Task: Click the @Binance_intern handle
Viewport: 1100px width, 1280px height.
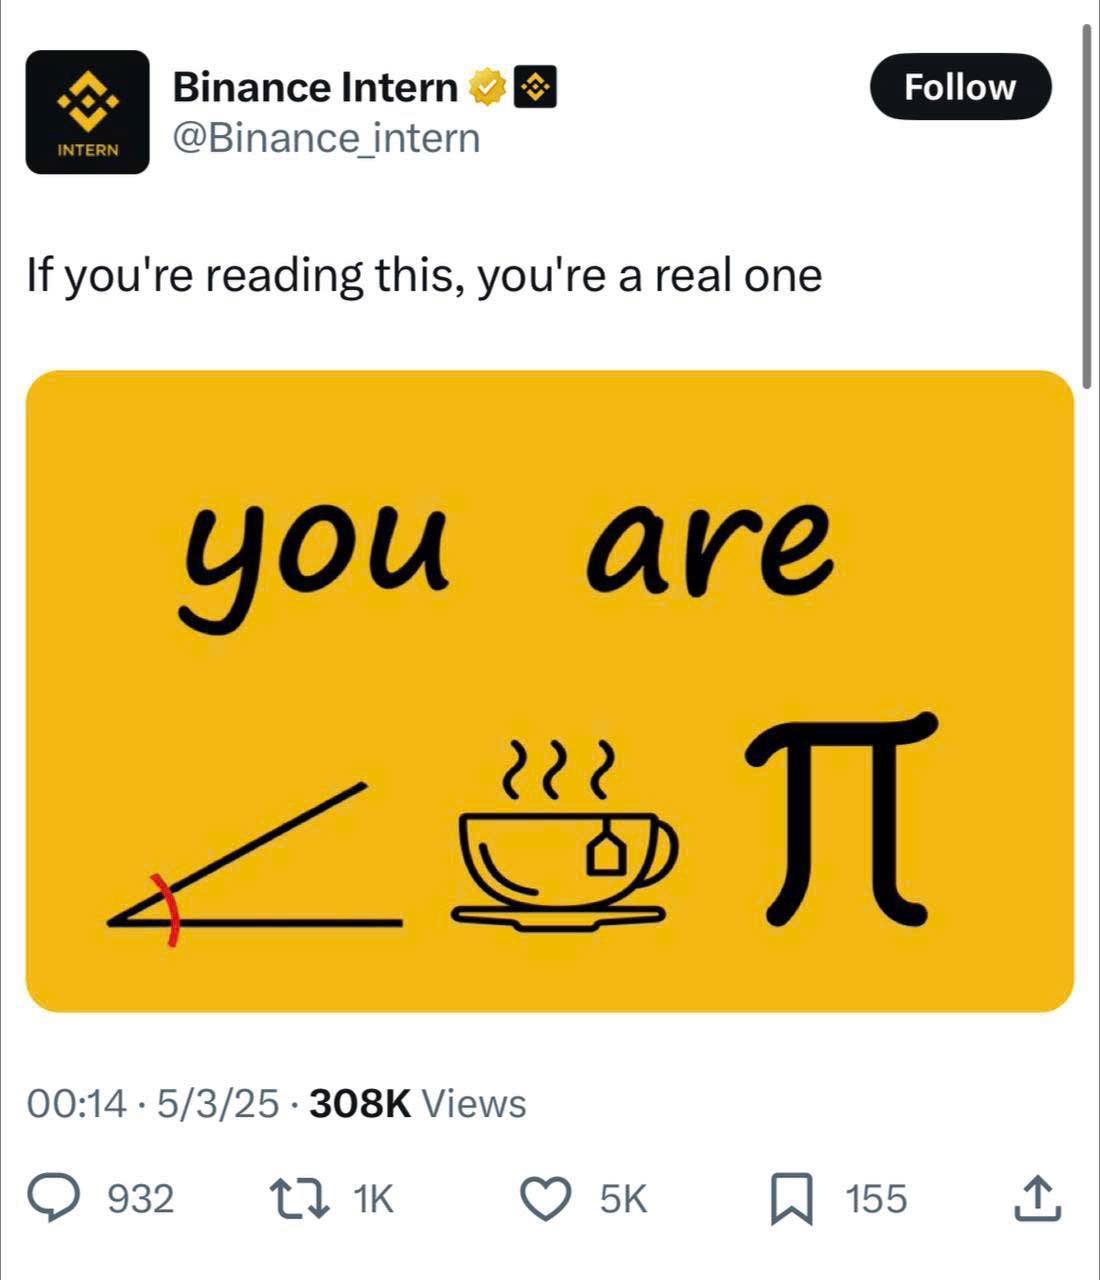Action: (326, 138)
